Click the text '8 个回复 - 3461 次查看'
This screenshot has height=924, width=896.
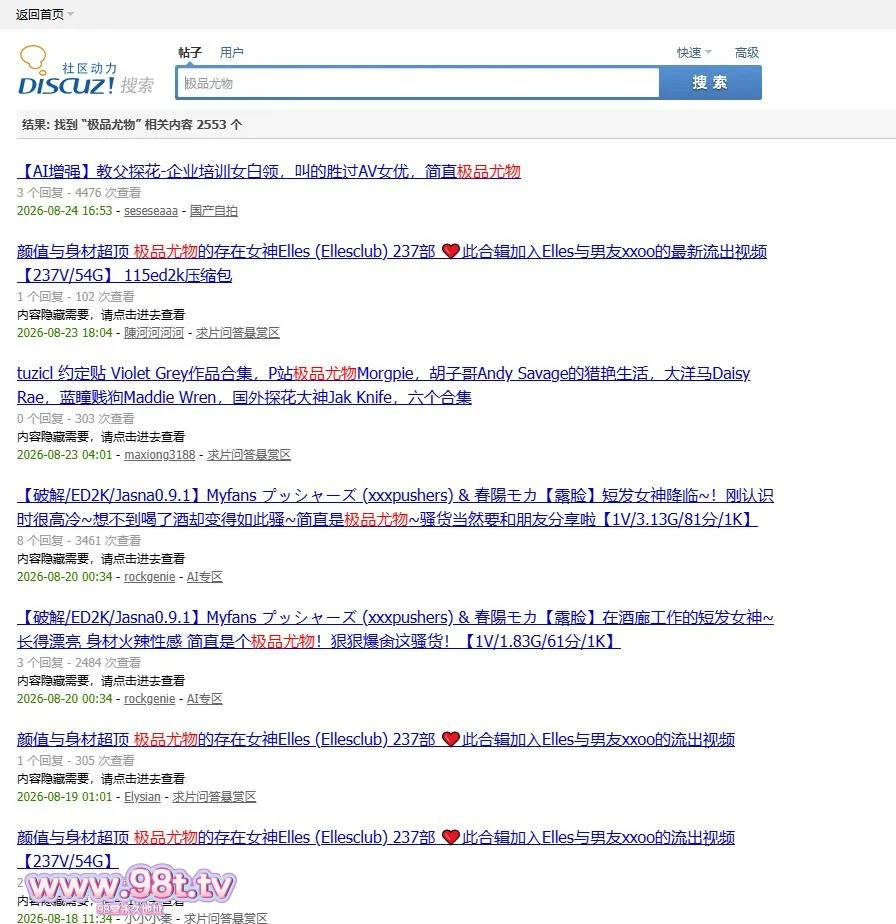79,540
